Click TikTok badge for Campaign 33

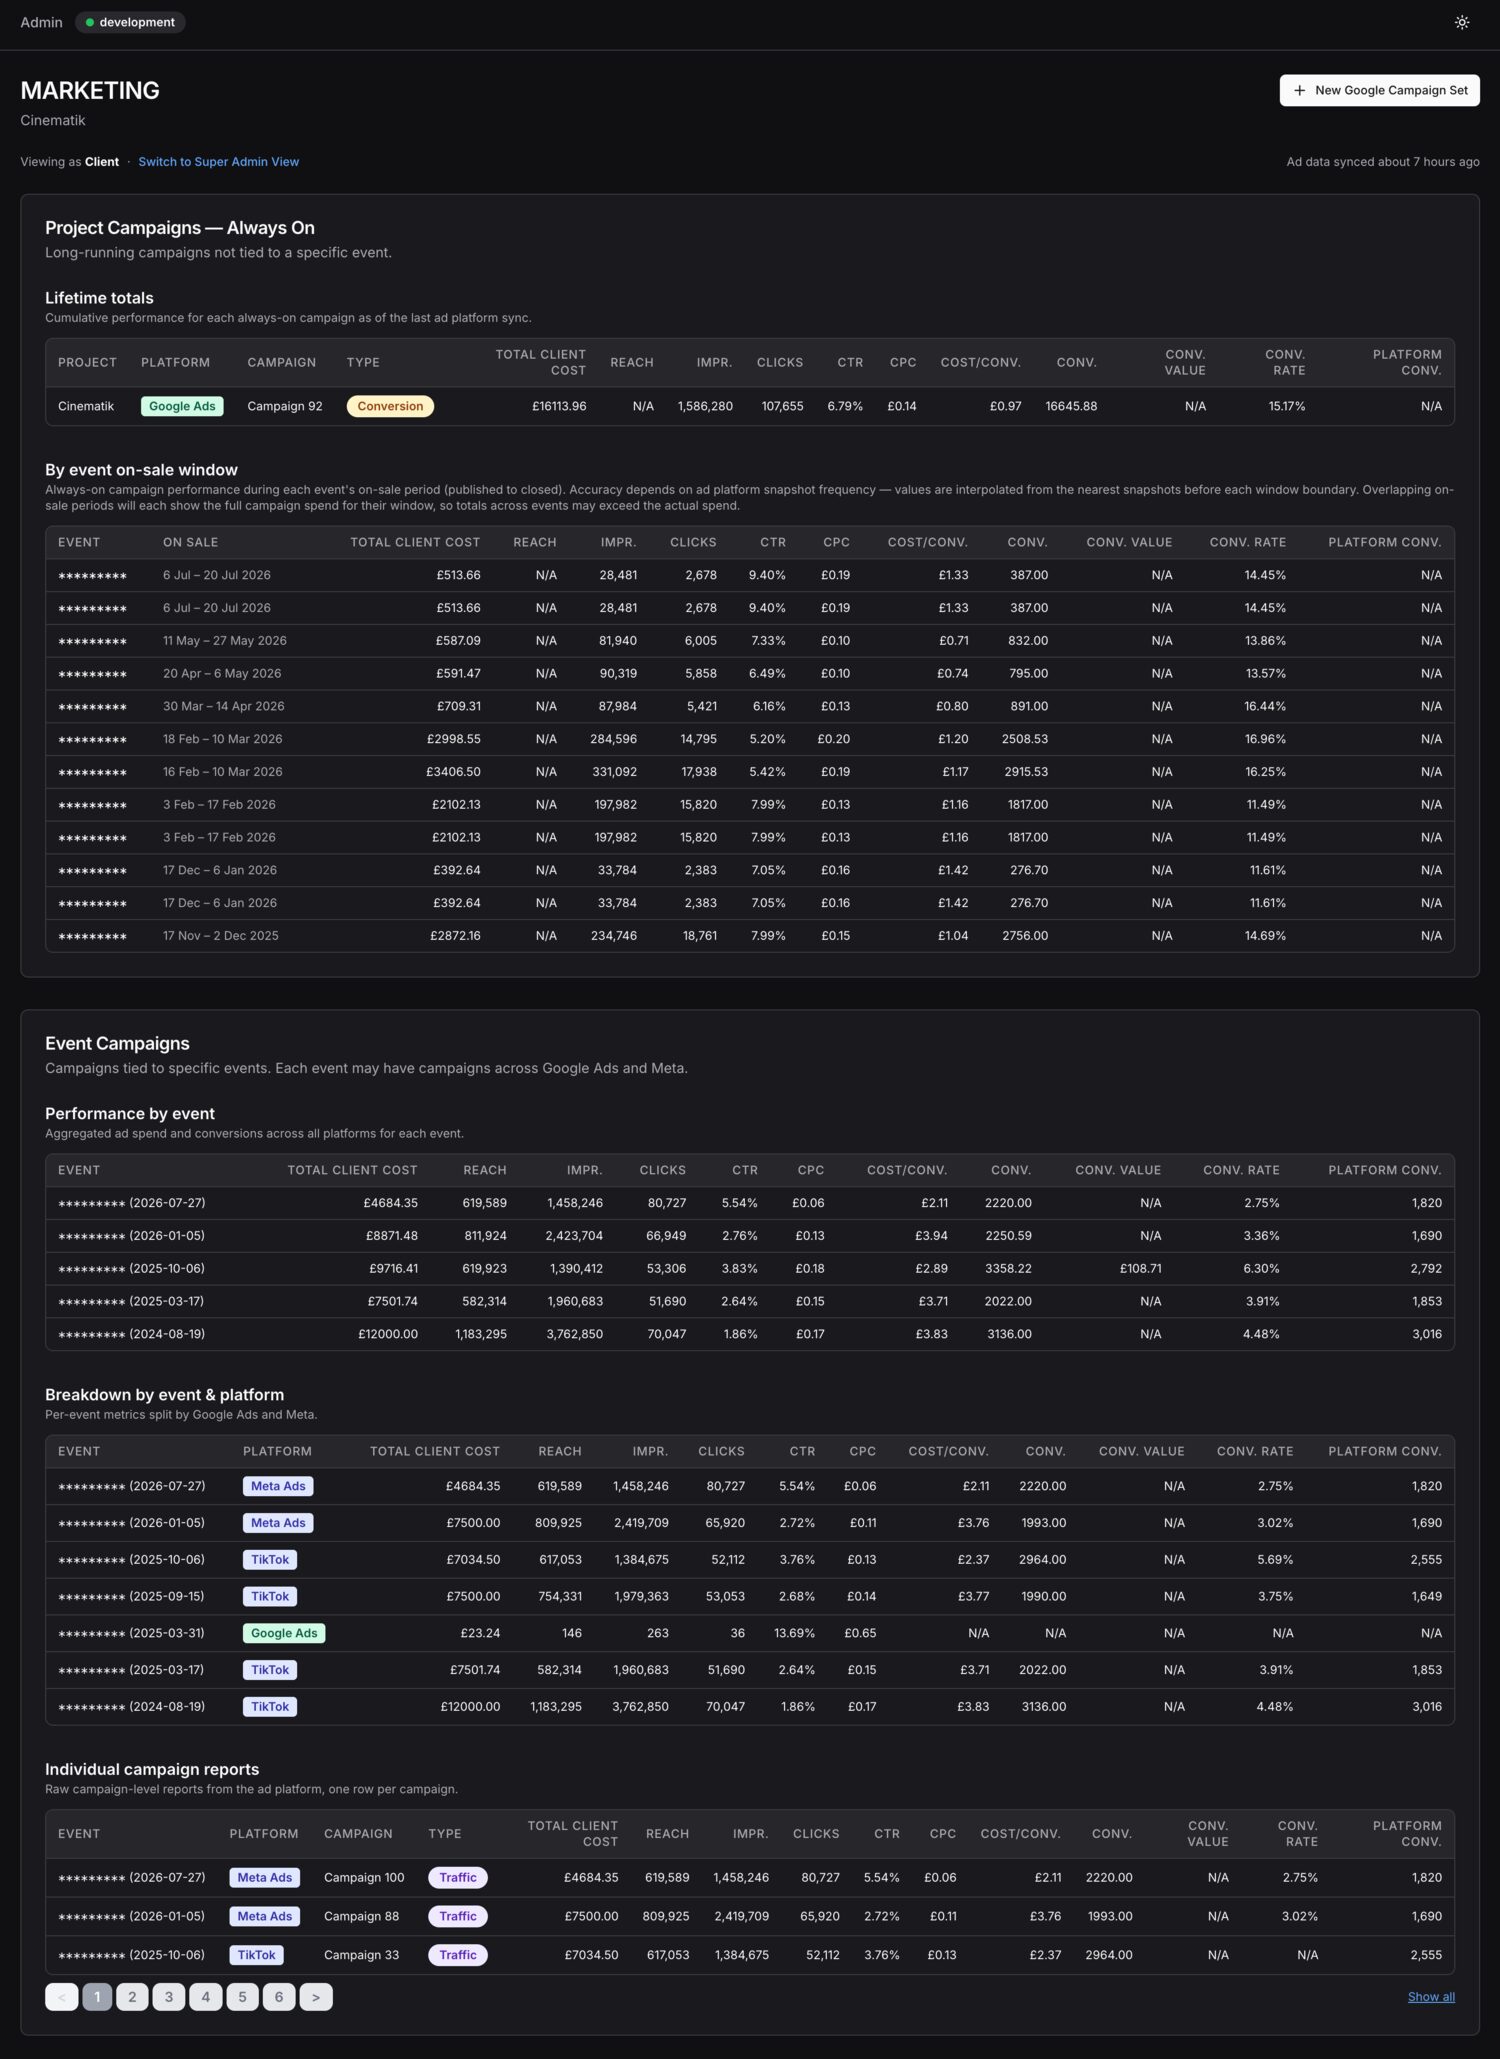pos(256,1954)
